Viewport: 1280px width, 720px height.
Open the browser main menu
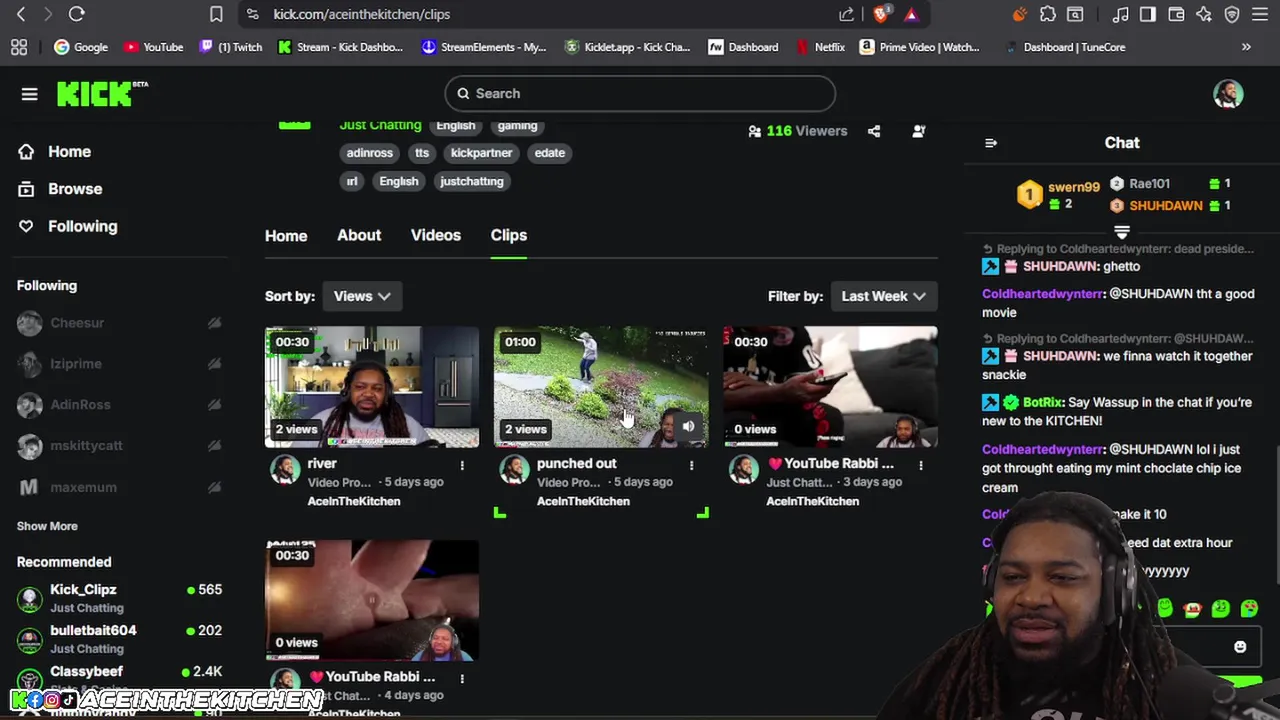click(1260, 14)
